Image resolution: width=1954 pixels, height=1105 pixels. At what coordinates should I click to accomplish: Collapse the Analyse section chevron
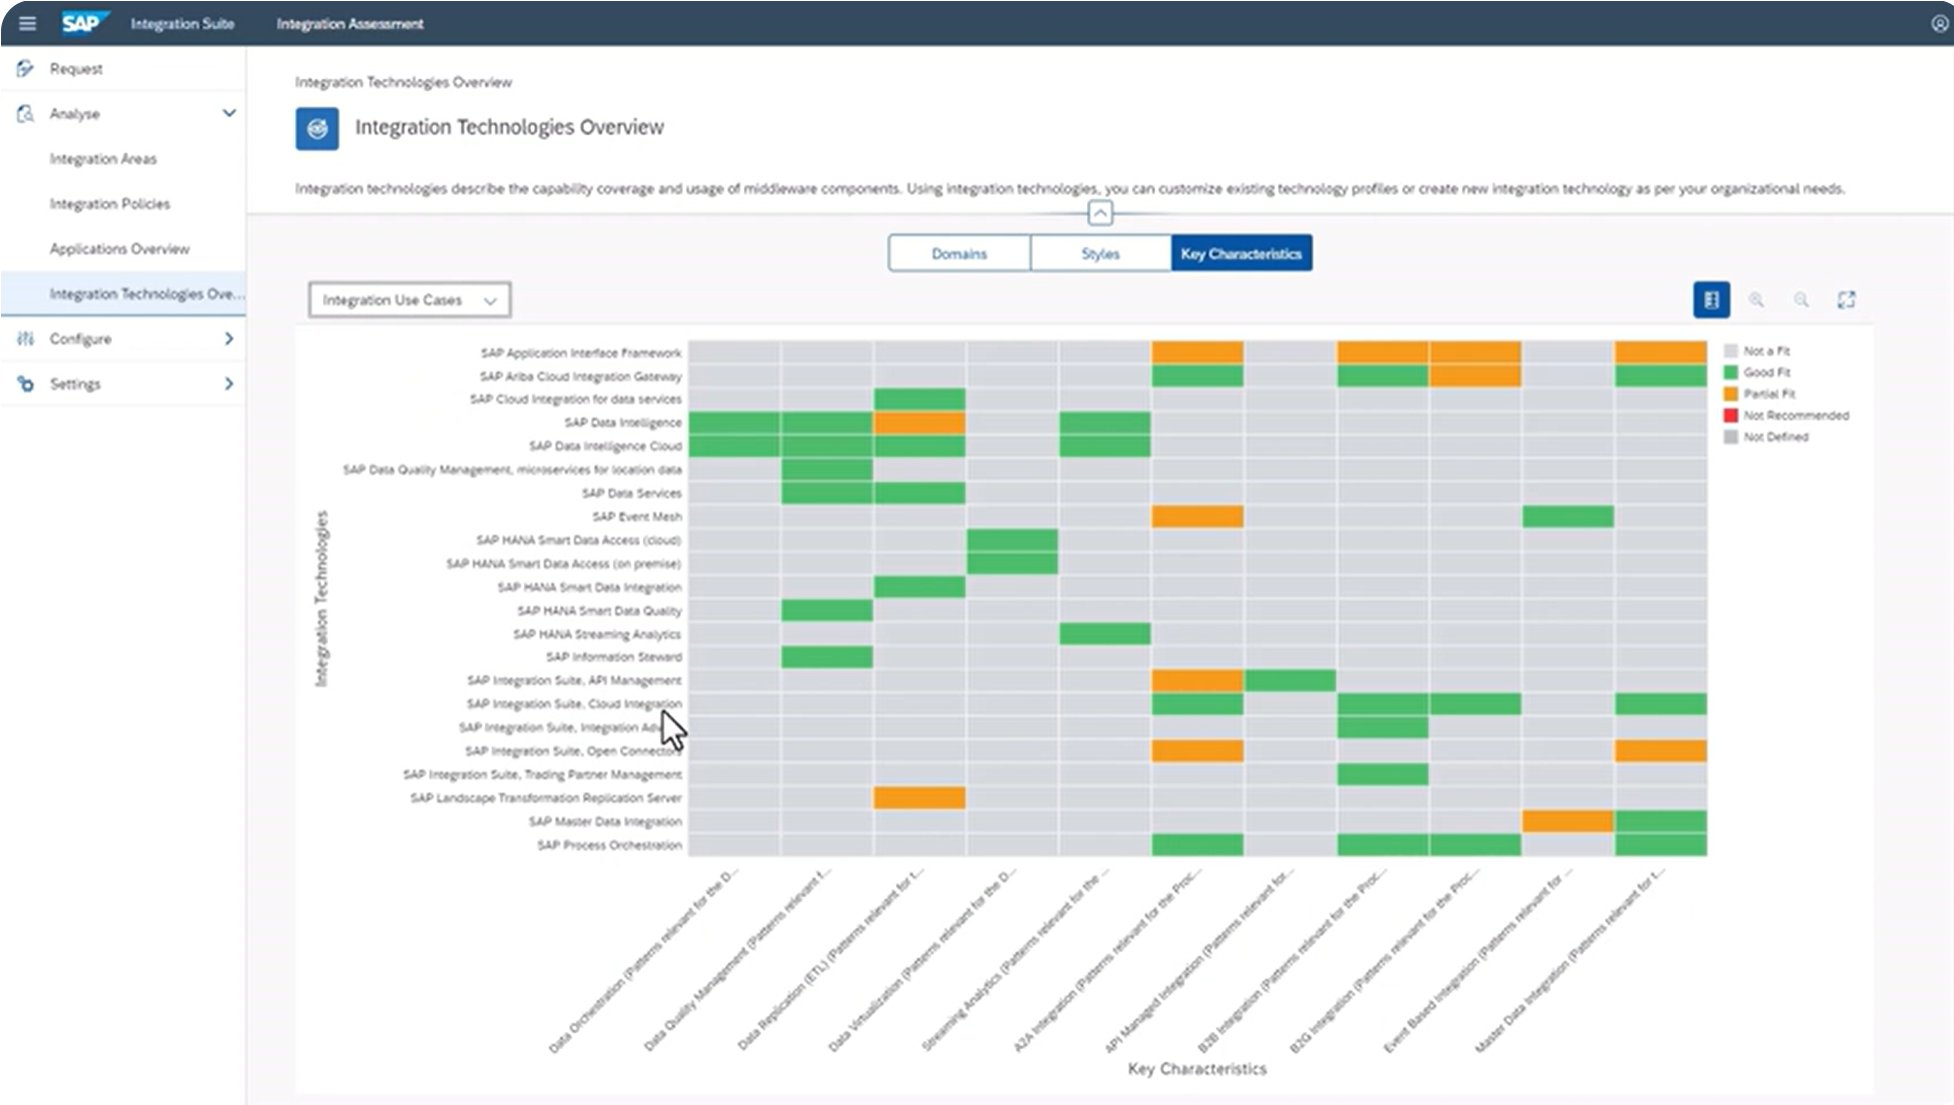pos(229,113)
